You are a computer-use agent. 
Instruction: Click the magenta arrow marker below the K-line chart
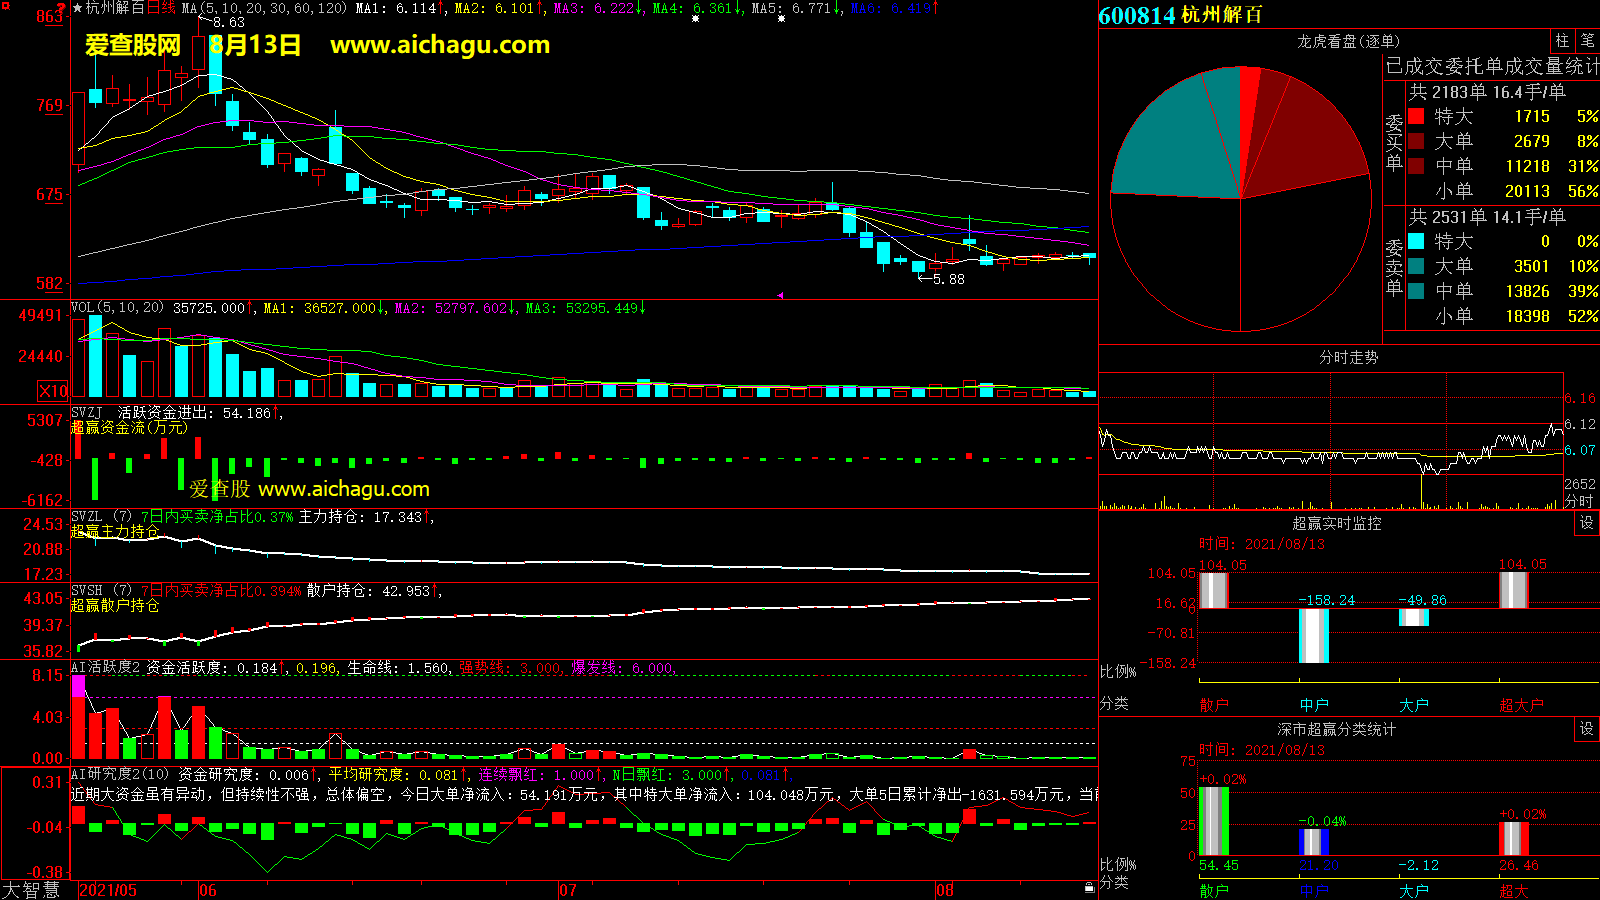pyautogui.click(x=780, y=295)
